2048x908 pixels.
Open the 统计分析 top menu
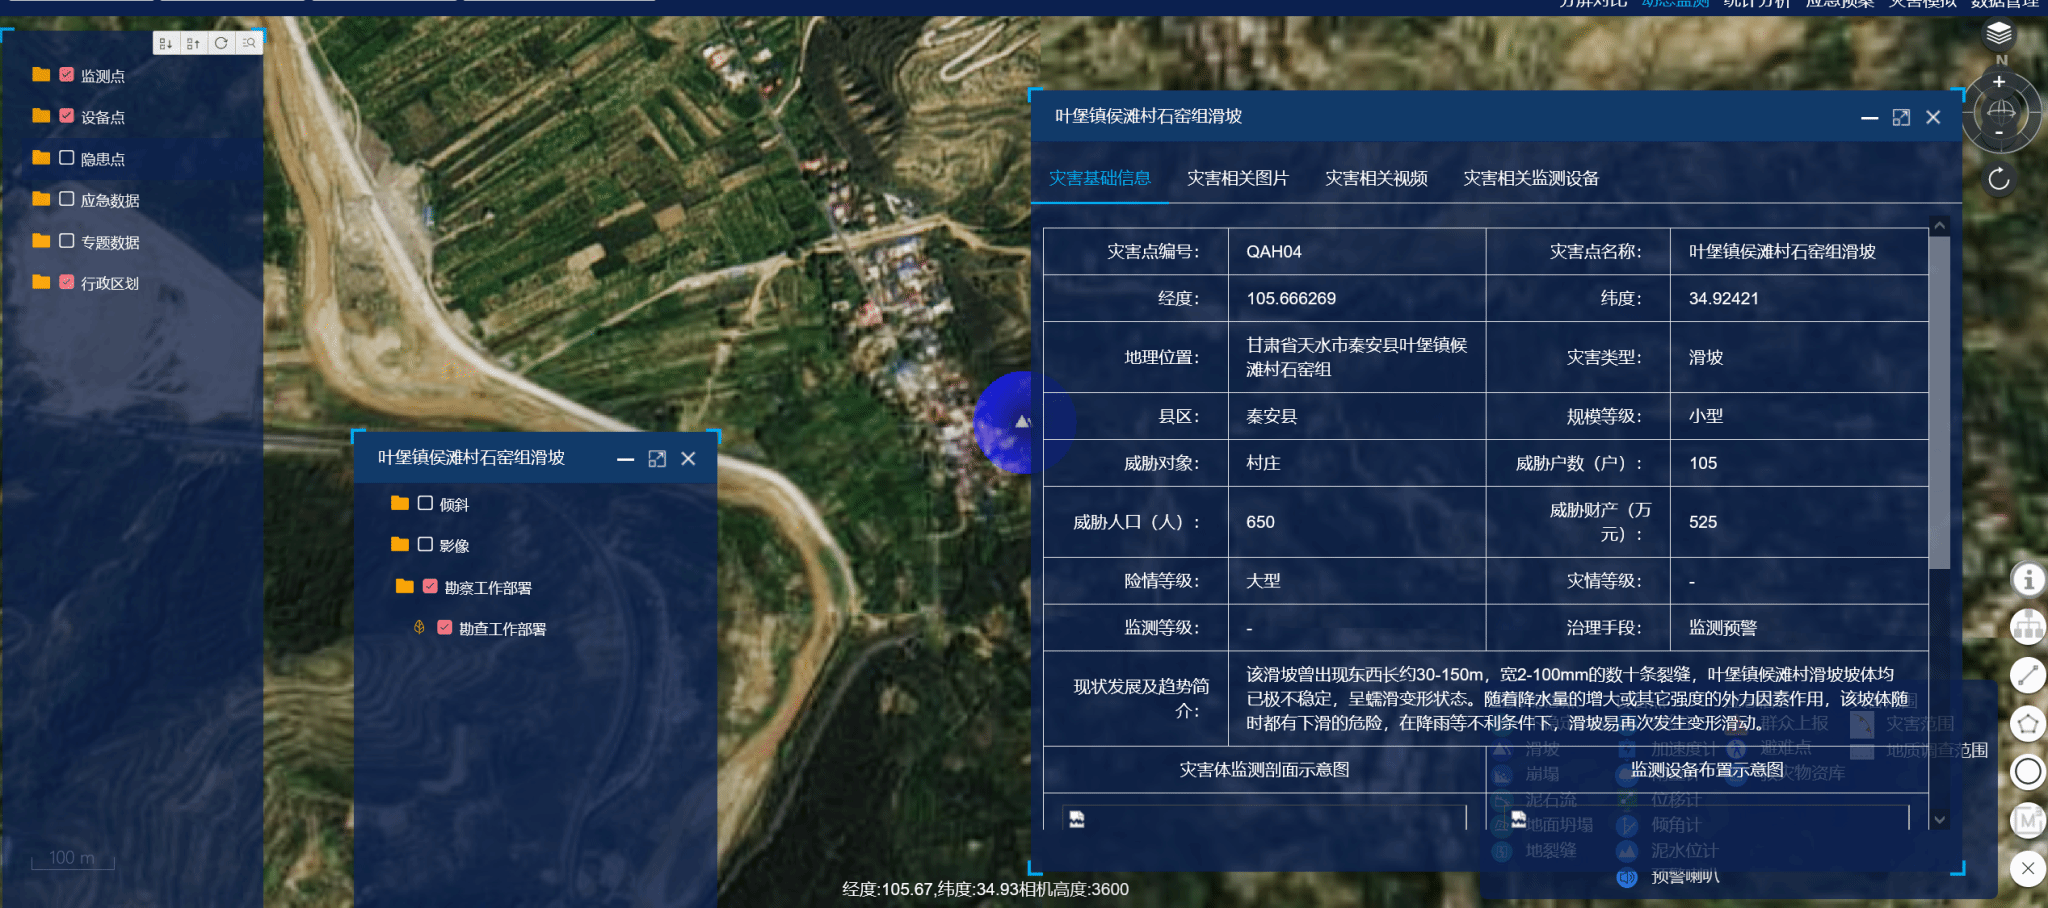click(1757, 4)
